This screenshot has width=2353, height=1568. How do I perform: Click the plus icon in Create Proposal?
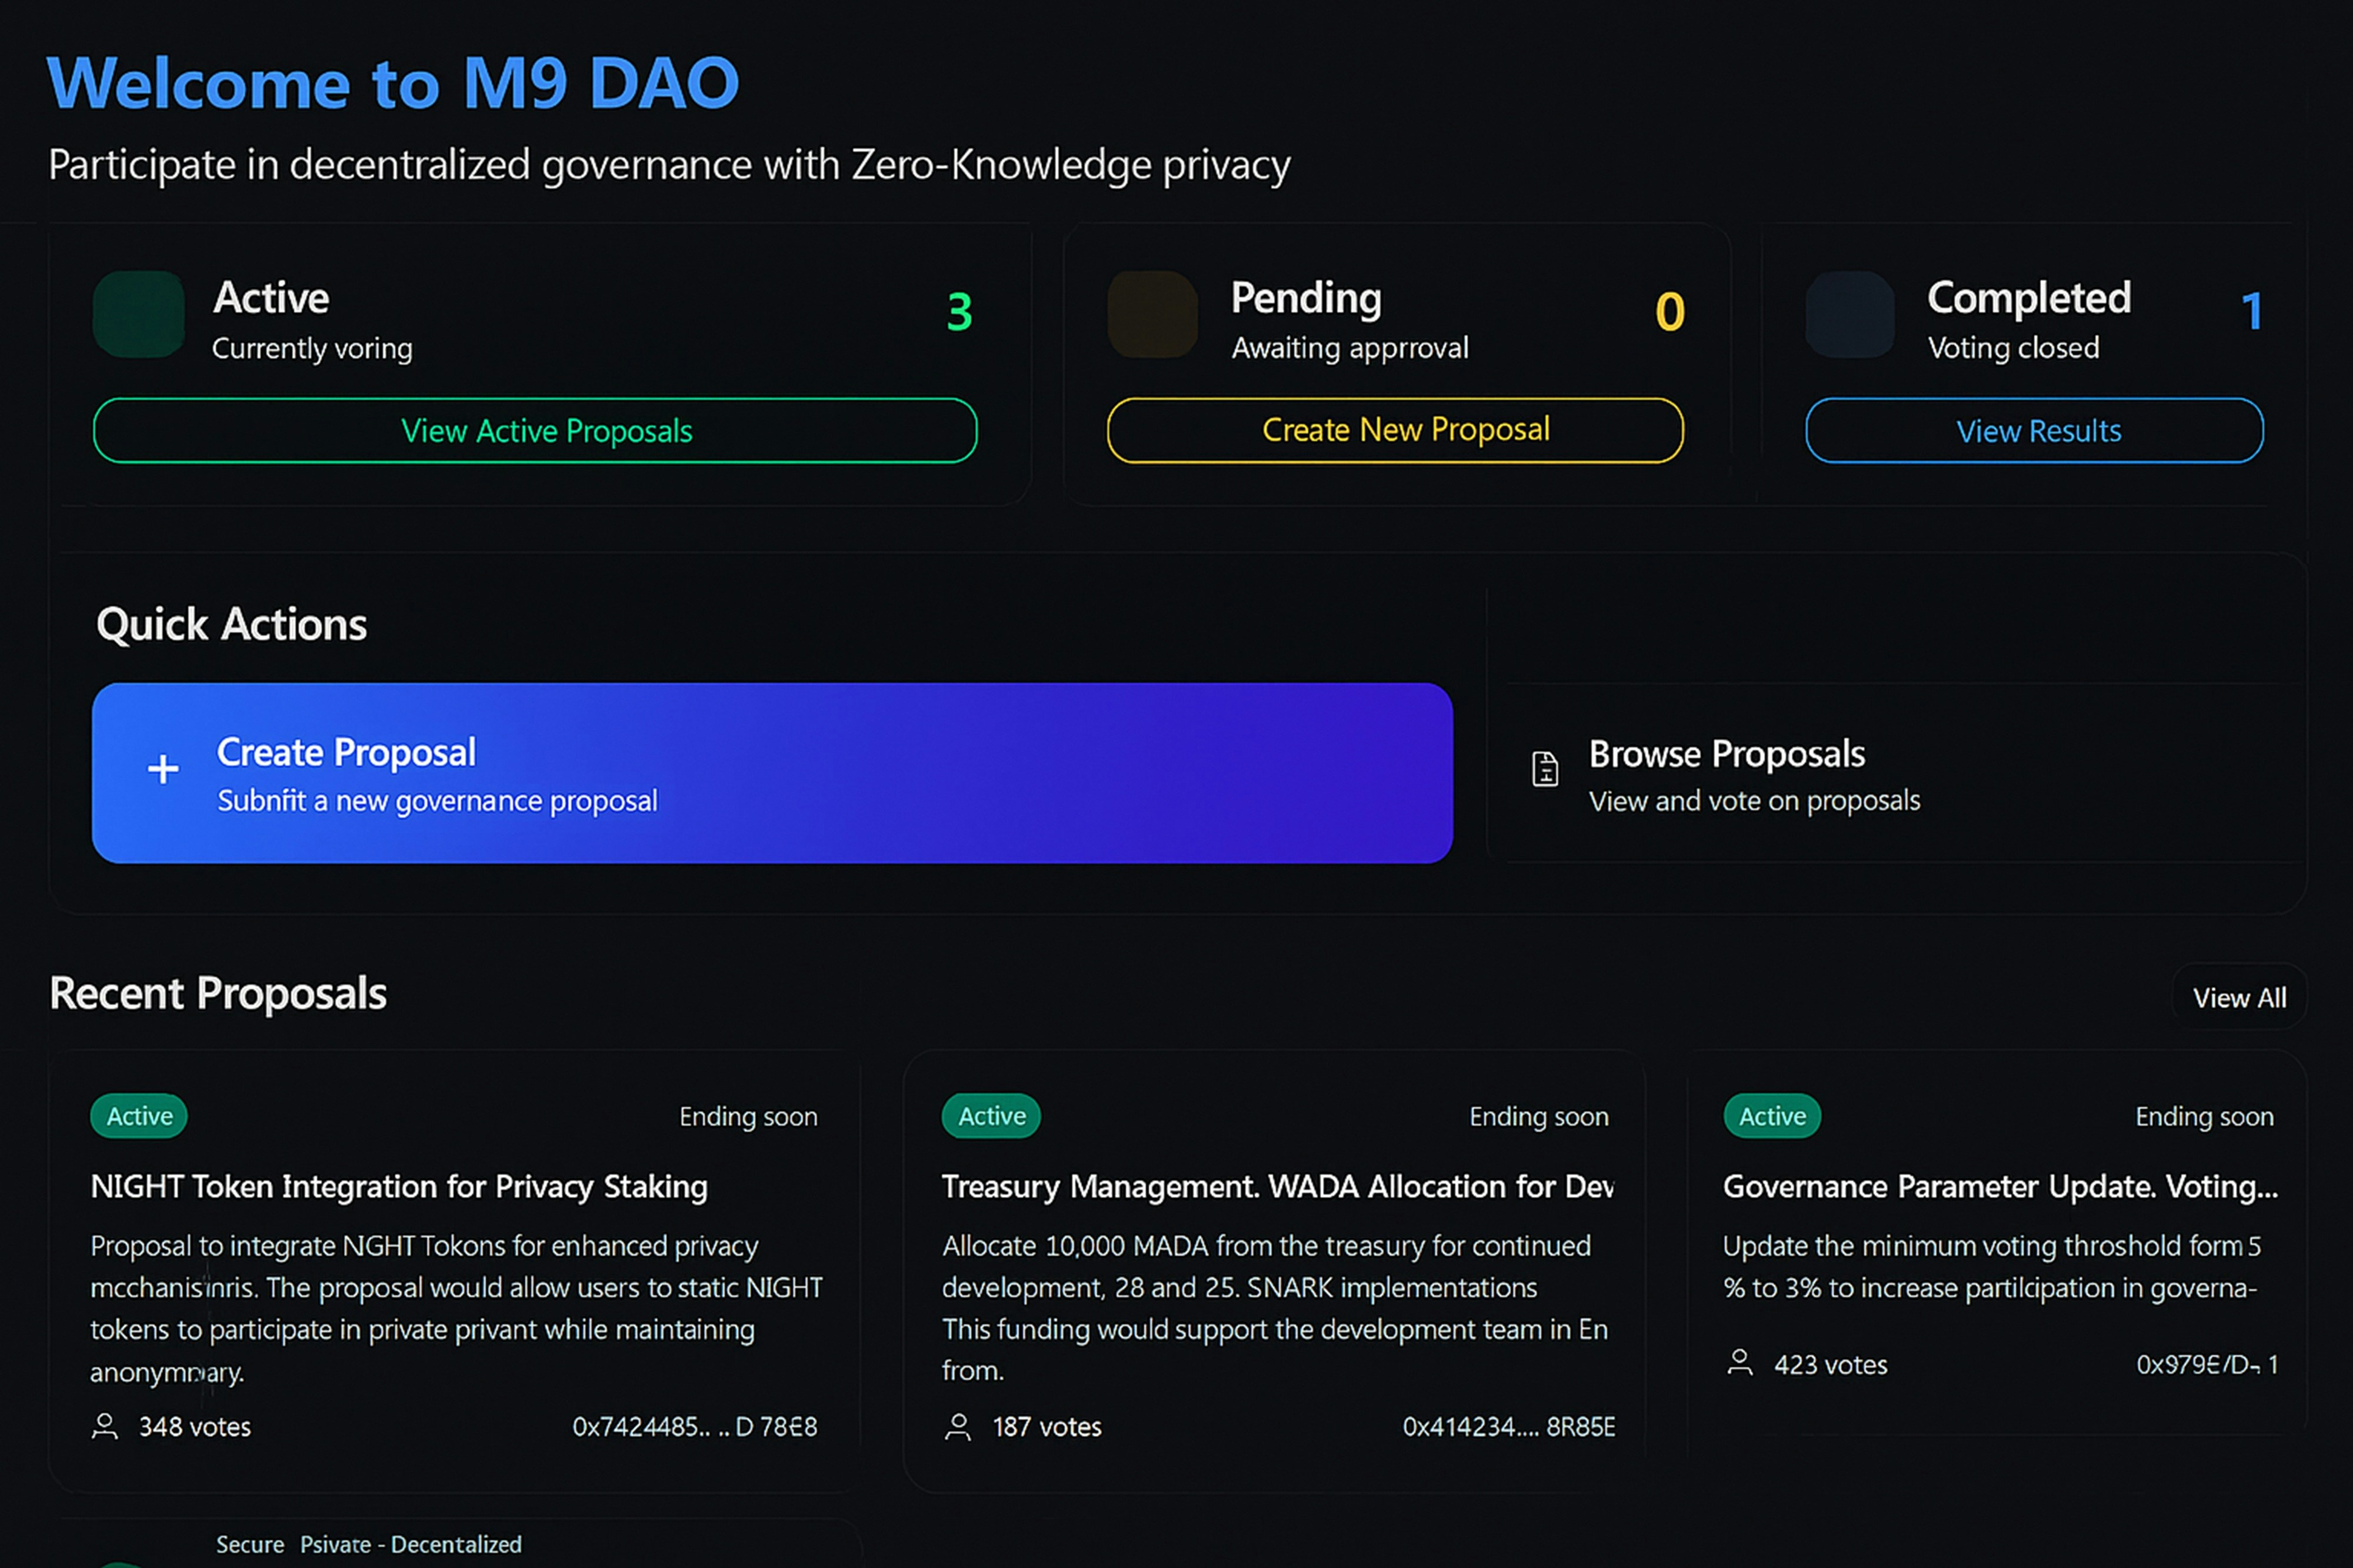[x=163, y=769]
